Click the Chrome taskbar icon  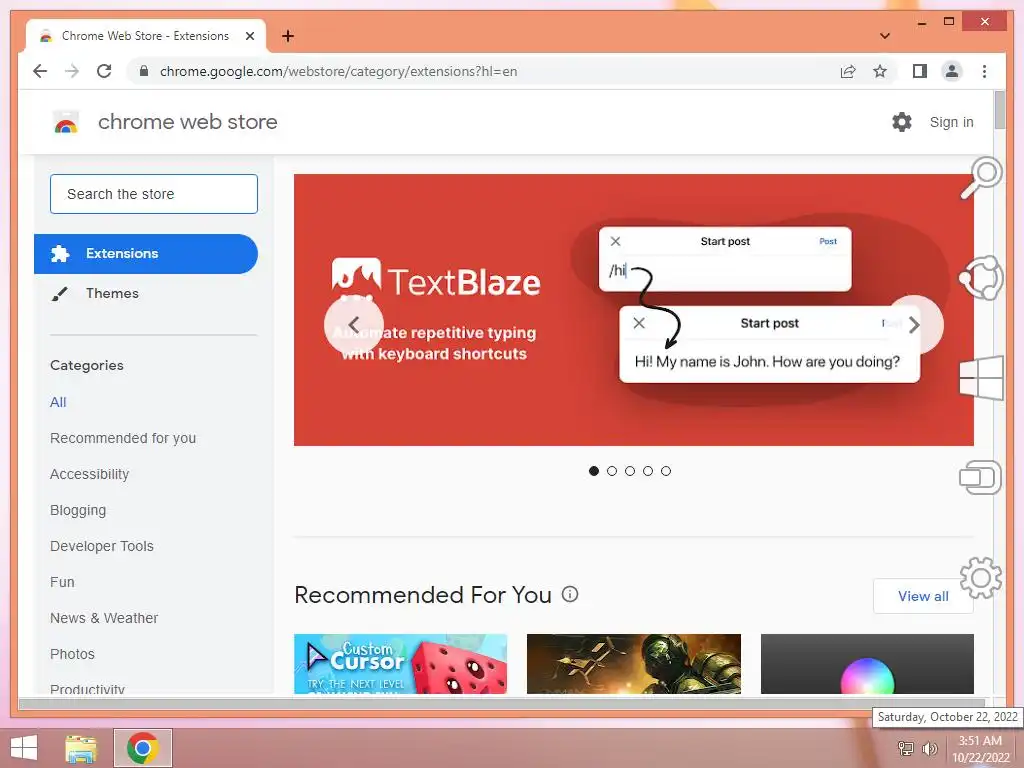pyautogui.click(x=143, y=748)
